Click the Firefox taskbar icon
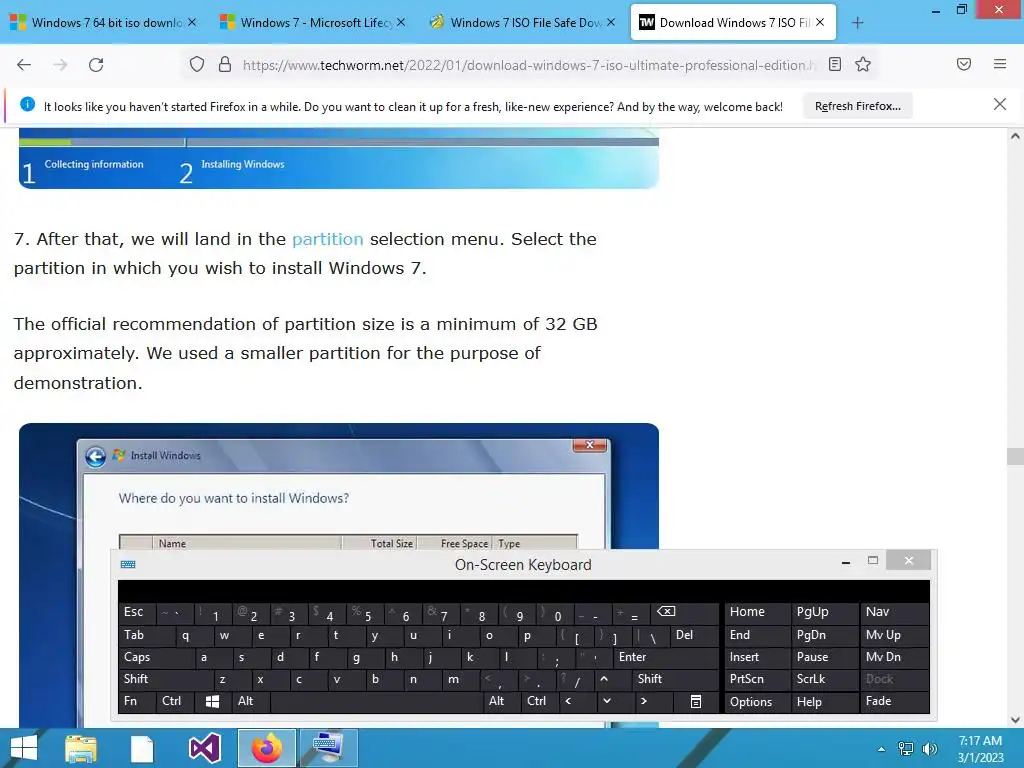The image size is (1024, 768). [x=266, y=748]
